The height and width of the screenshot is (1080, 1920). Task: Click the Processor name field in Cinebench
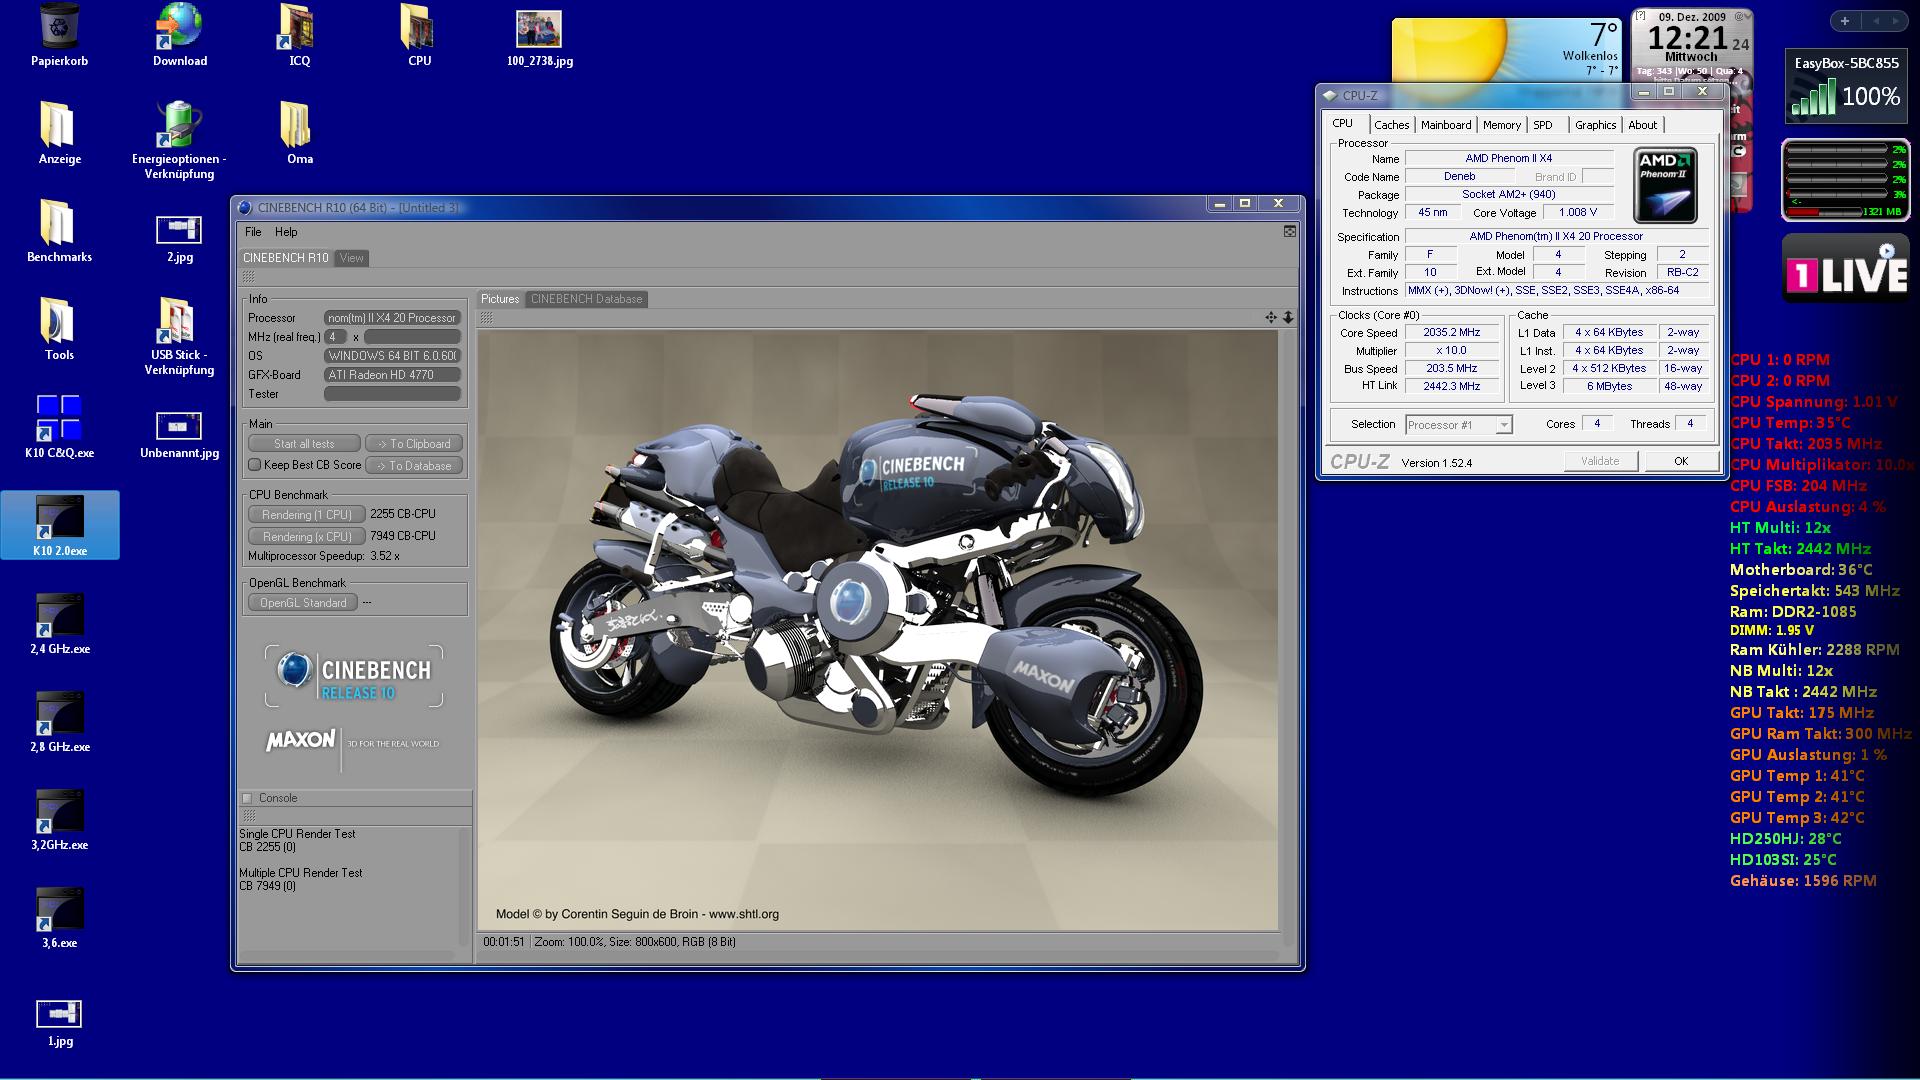click(x=392, y=318)
